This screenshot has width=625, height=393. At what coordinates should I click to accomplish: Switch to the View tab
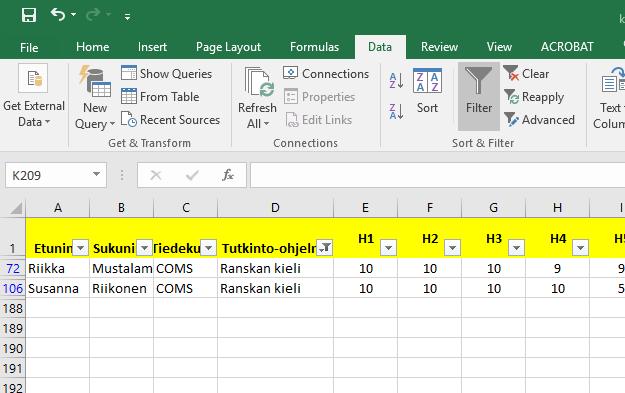coord(499,47)
